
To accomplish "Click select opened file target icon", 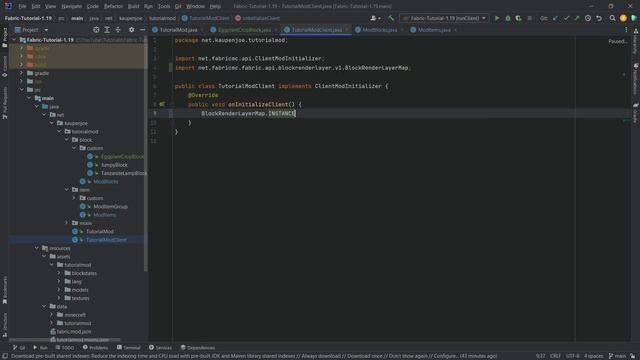I will pyautogui.click(x=96, y=30).
